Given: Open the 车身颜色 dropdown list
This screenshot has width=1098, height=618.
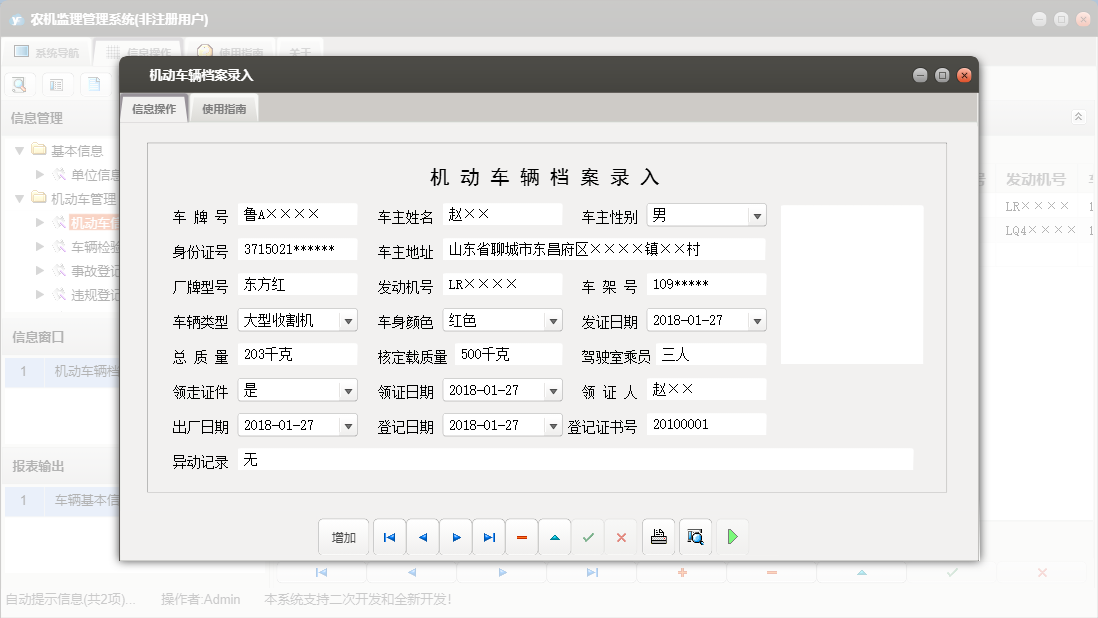Looking at the screenshot, I should click(x=553, y=321).
